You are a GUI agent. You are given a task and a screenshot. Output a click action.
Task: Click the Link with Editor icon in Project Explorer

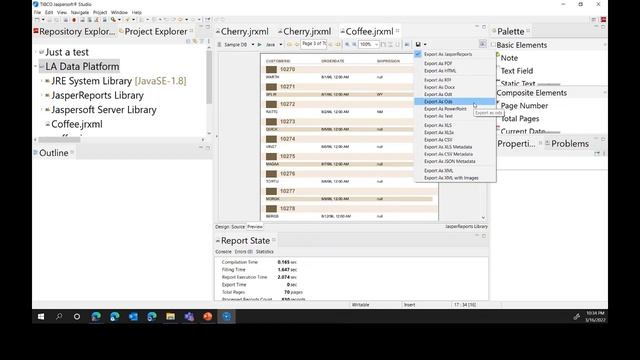[195, 41]
